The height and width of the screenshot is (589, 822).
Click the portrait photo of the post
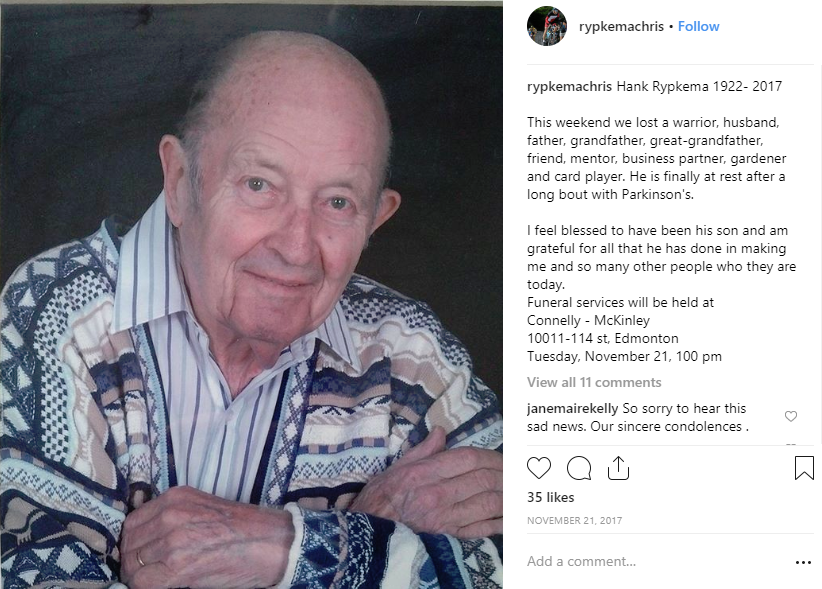tap(252, 294)
